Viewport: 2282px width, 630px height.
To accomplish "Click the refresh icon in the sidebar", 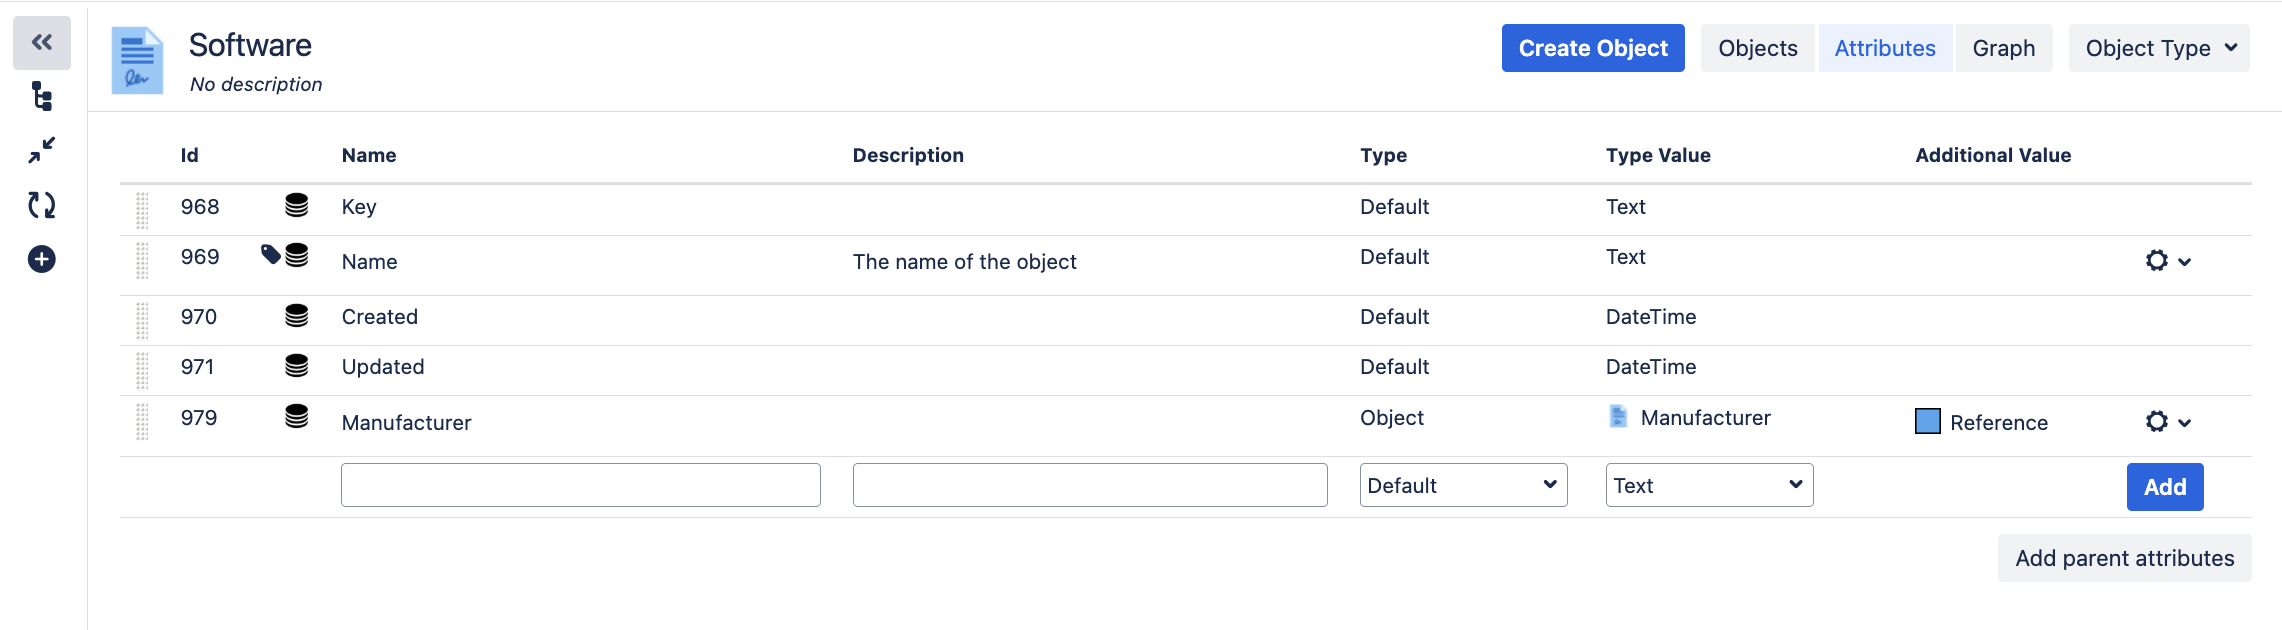I will [40, 205].
